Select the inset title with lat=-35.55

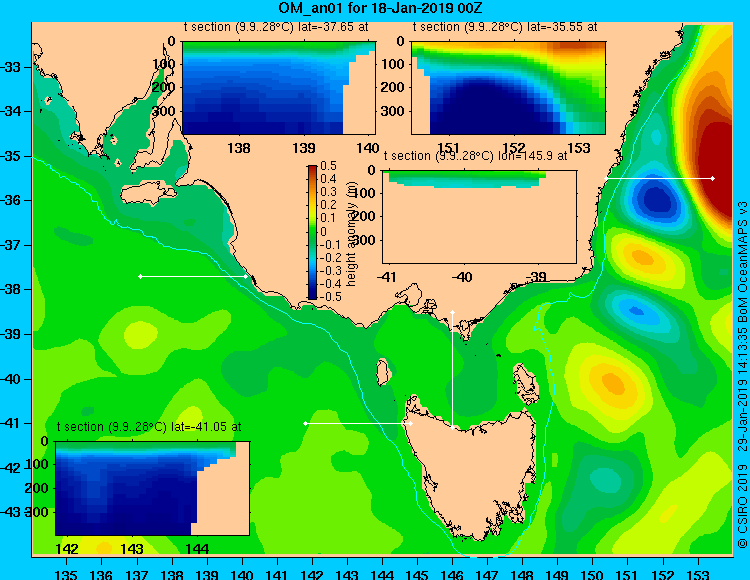[x=505, y=27]
